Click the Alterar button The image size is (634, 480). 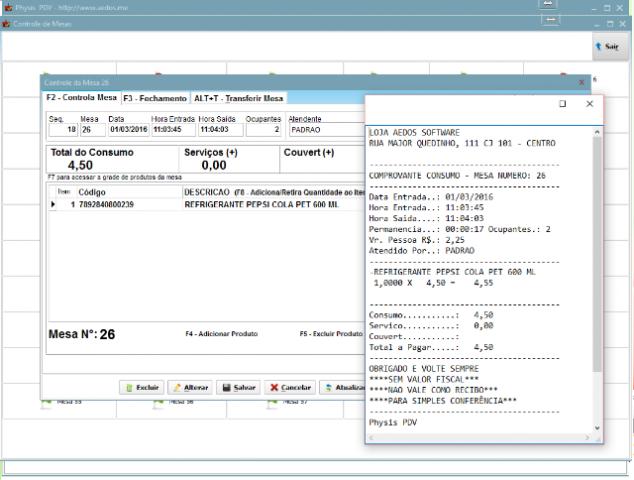190,387
